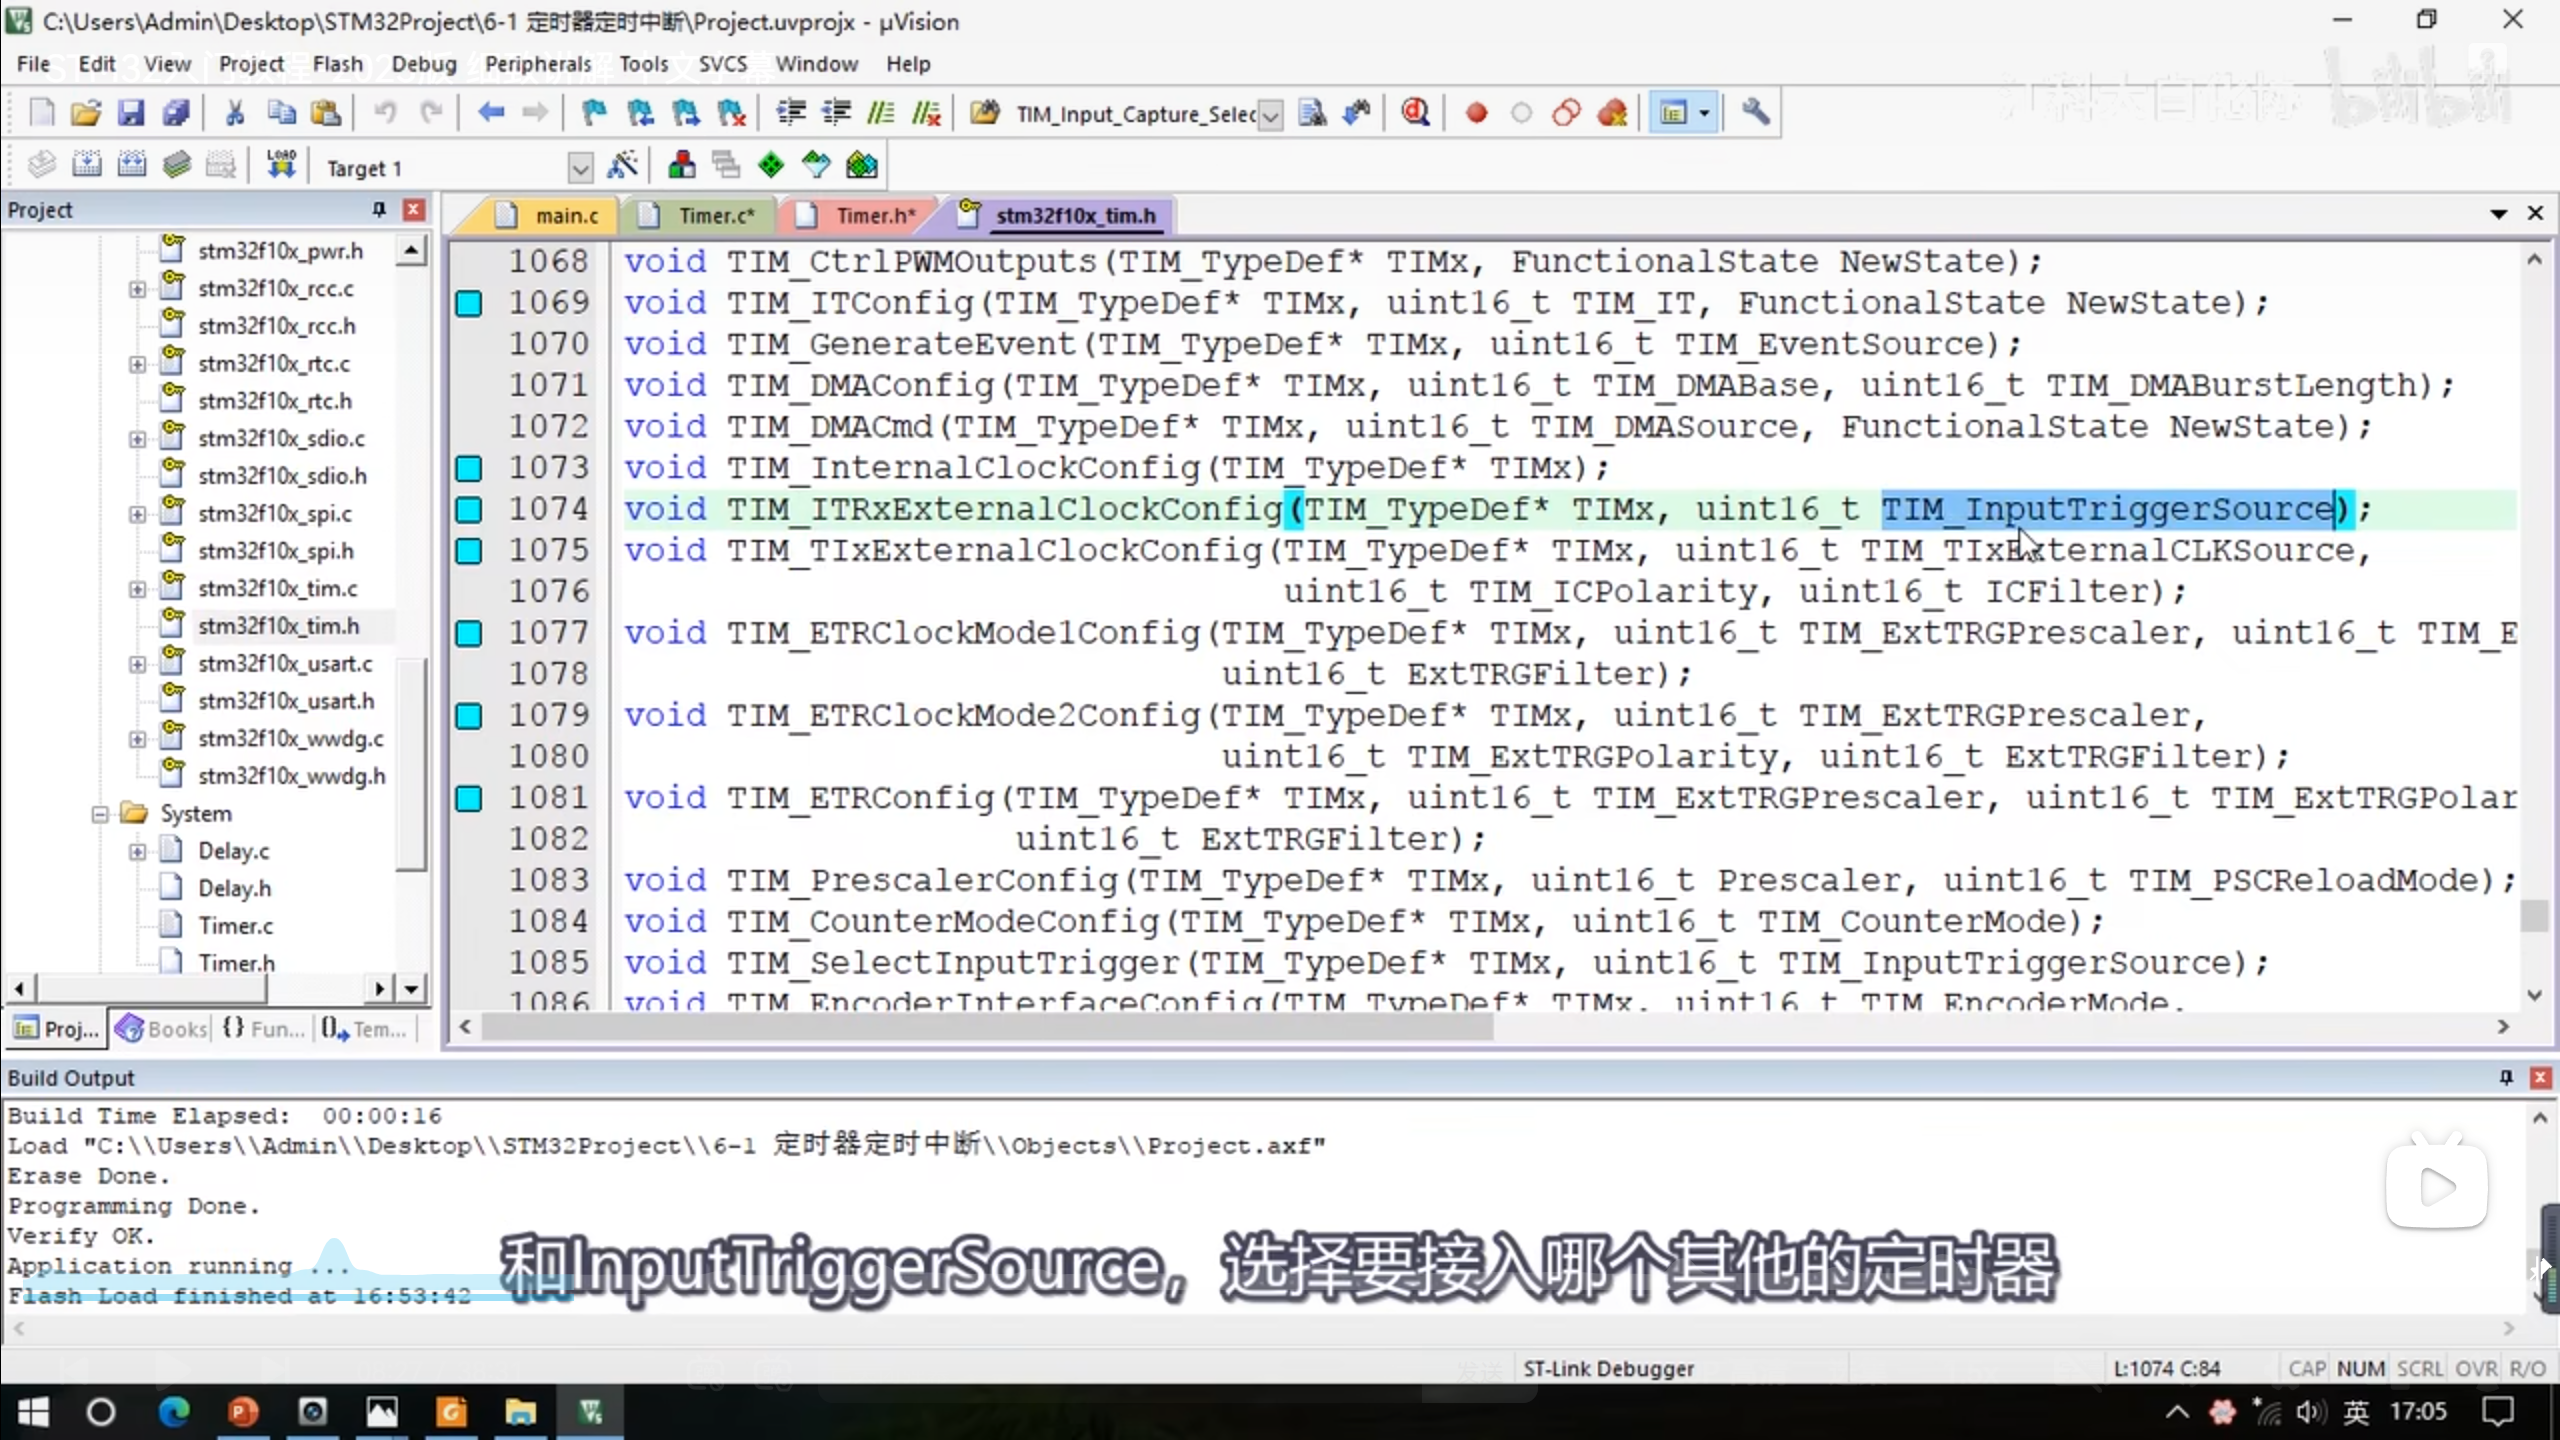2560x1440 pixels.
Task: Click the Save file toolbar icon
Action: coord(131,113)
